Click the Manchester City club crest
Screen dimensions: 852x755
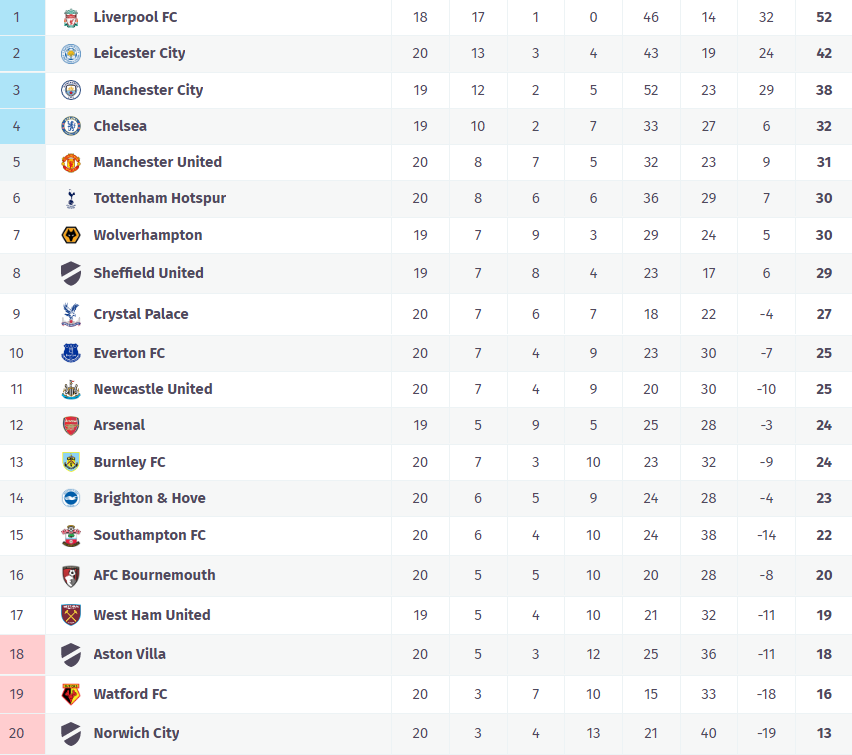tap(70, 90)
